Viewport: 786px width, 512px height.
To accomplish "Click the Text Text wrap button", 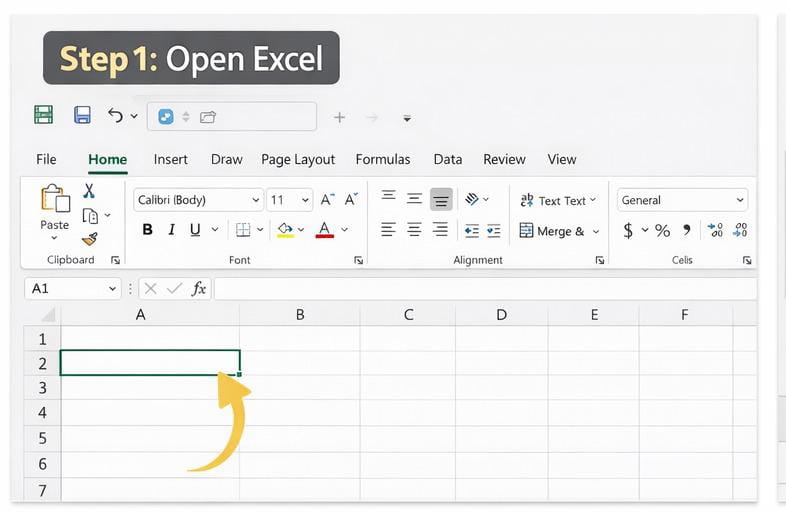I will (557, 200).
